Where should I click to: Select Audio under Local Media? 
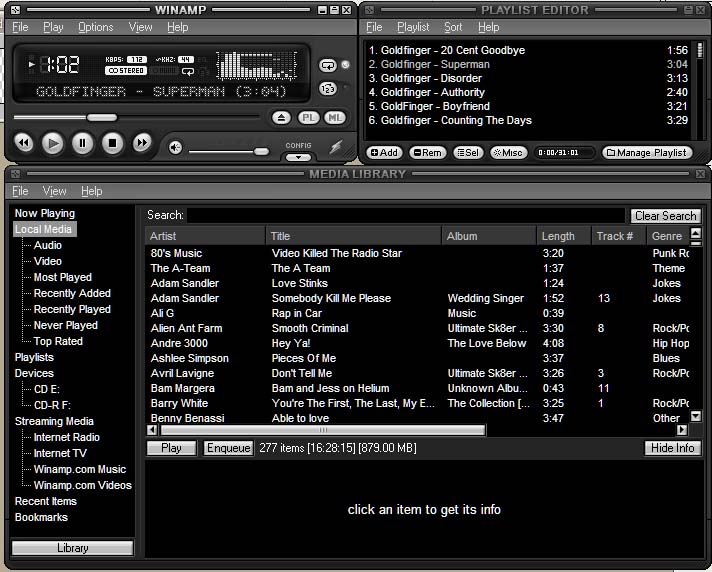tap(48, 245)
